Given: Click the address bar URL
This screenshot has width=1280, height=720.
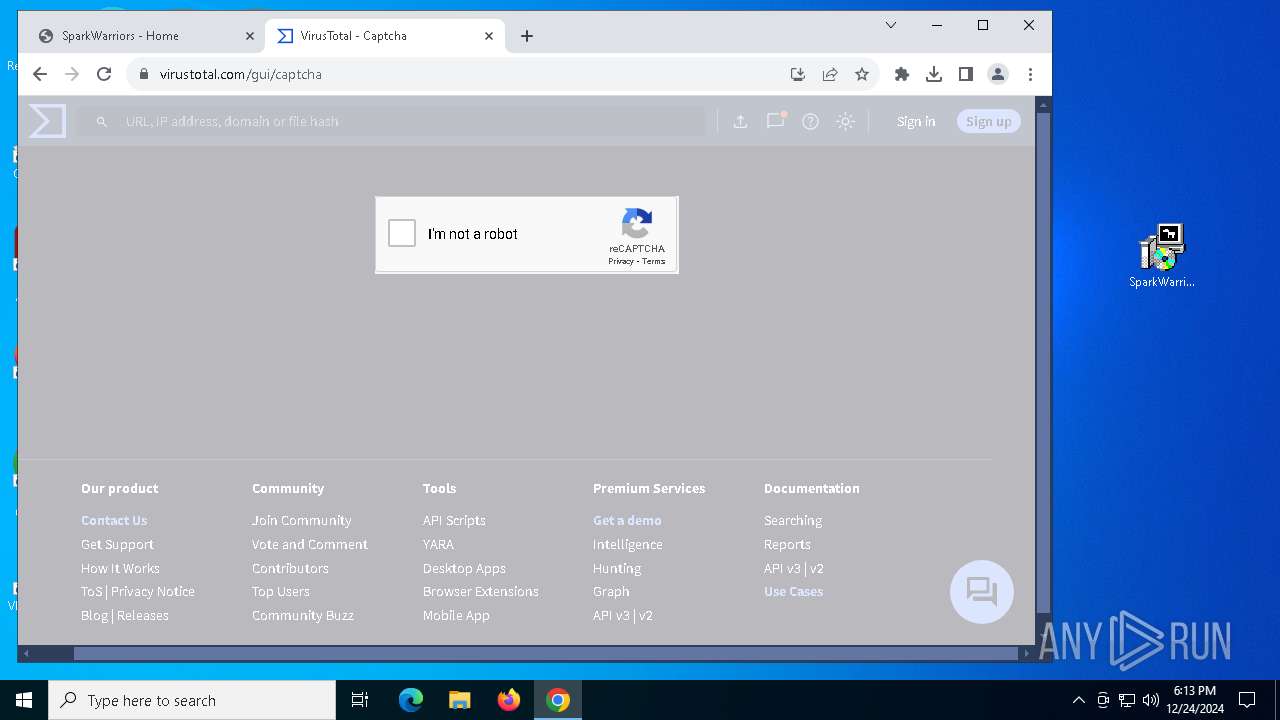Looking at the screenshot, I should (241, 74).
